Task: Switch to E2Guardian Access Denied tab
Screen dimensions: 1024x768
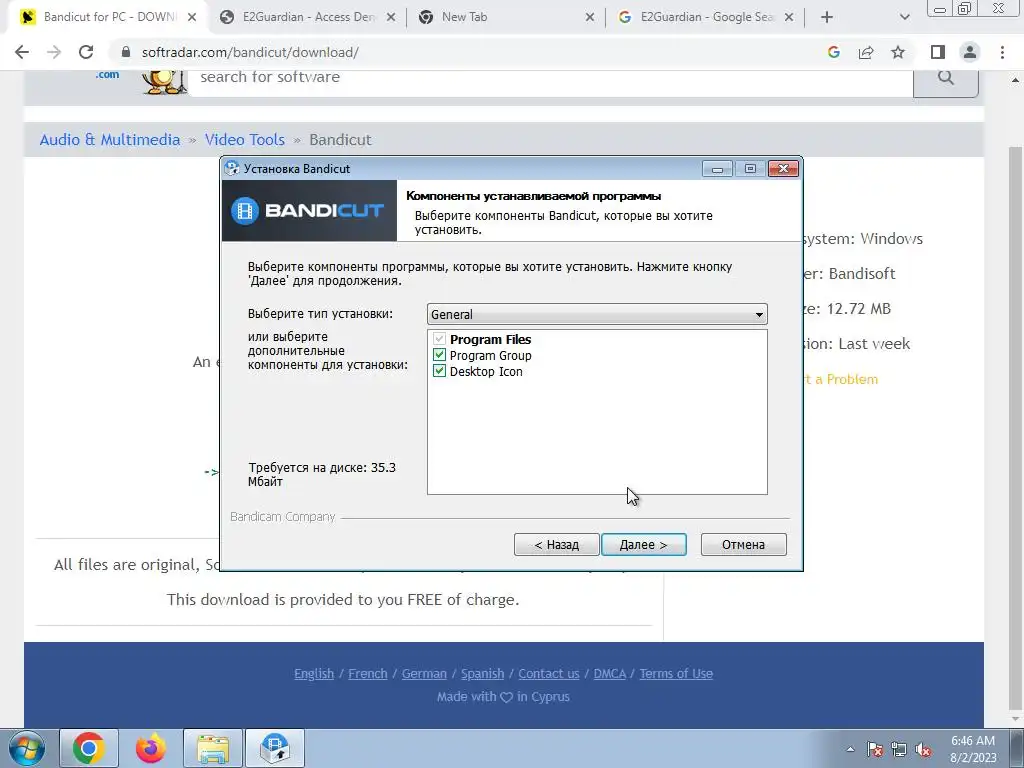Action: [x=308, y=17]
